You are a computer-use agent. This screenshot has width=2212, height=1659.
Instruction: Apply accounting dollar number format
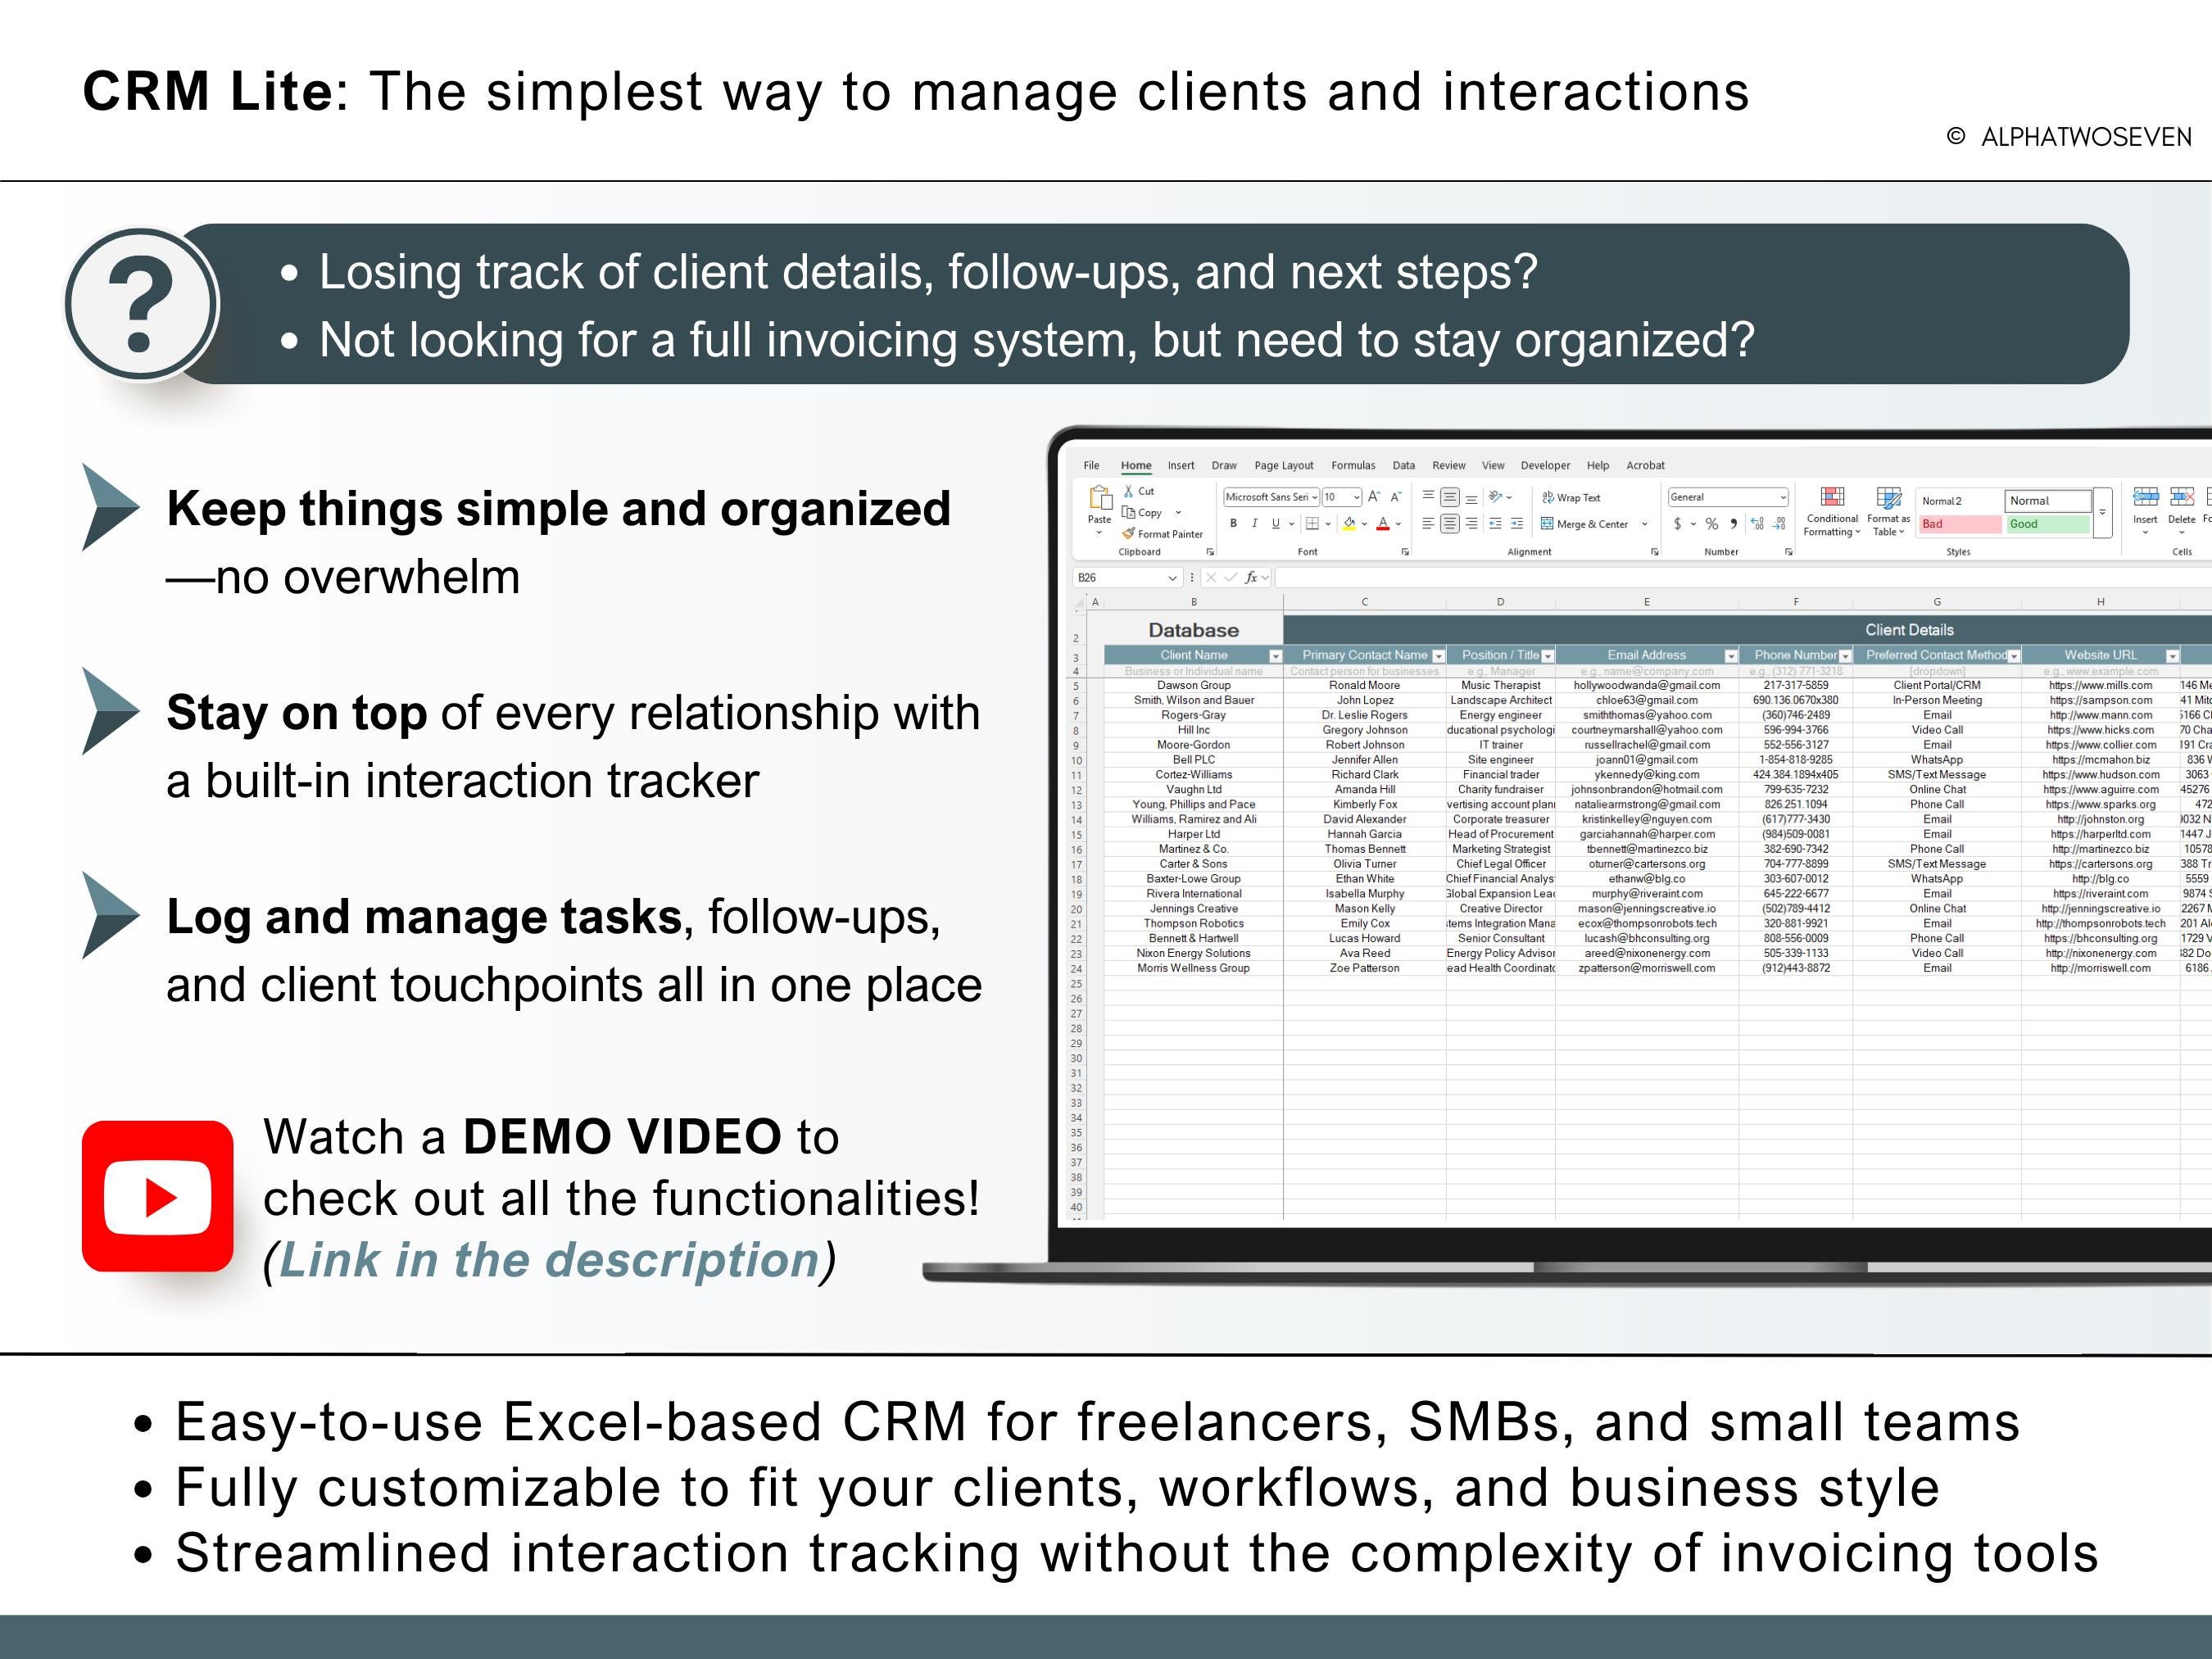pyautogui.click(x=1677, y=523)
